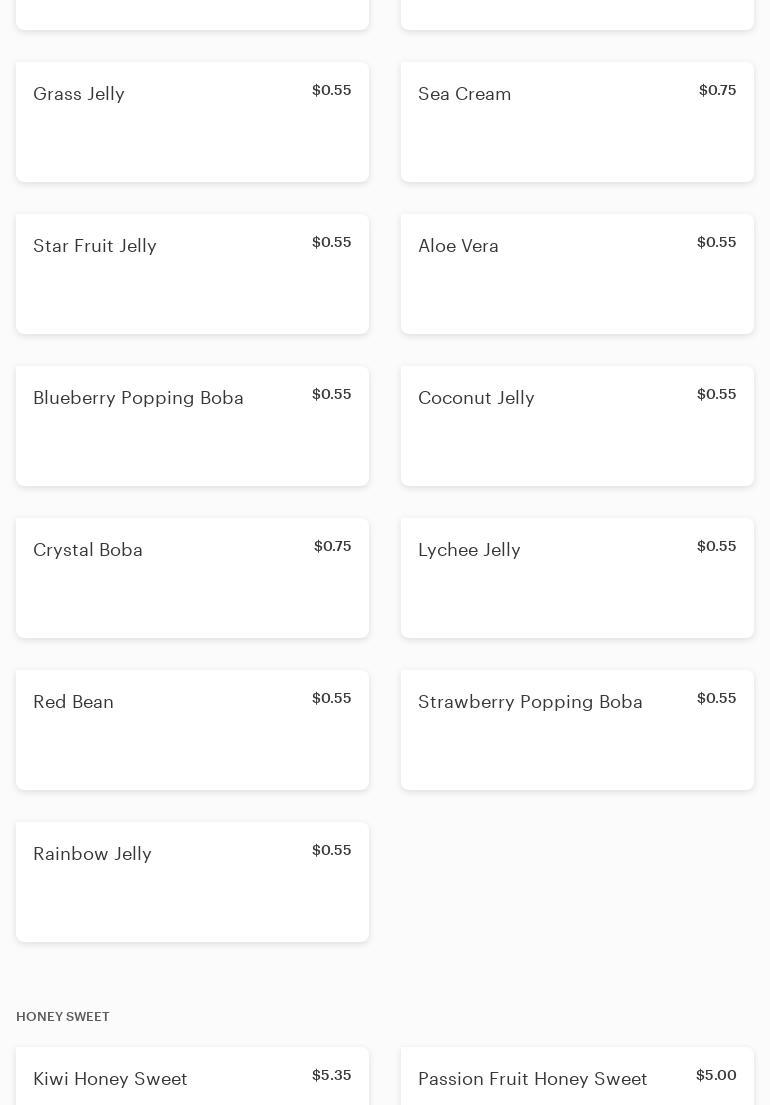Click the Rainbow Jelly card
Image resolution: width=770 pixels, height=1105 pixels.
(x=192, y=882)
